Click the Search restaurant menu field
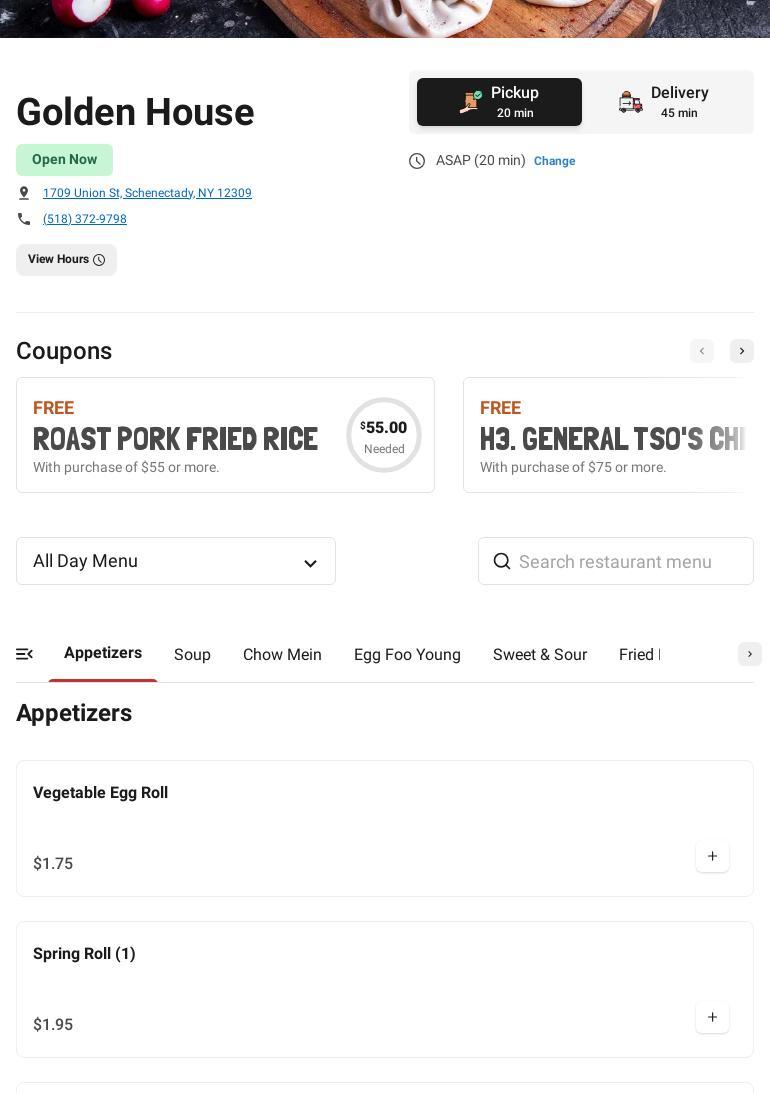Image resolution: width=770 pixels, height=1093 pixels. pos(630,561)
